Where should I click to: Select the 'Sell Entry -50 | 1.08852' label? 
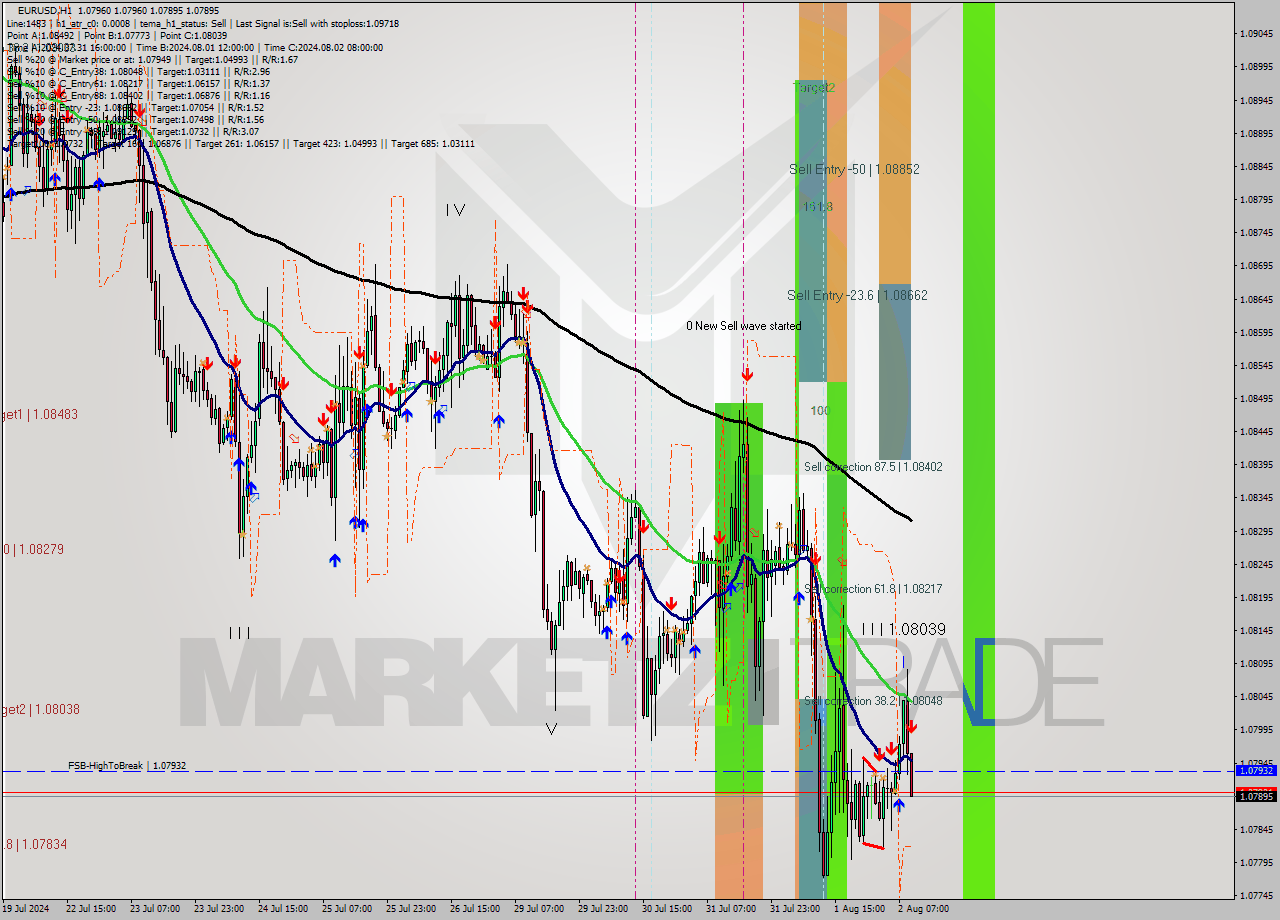(x=854, y=170)
